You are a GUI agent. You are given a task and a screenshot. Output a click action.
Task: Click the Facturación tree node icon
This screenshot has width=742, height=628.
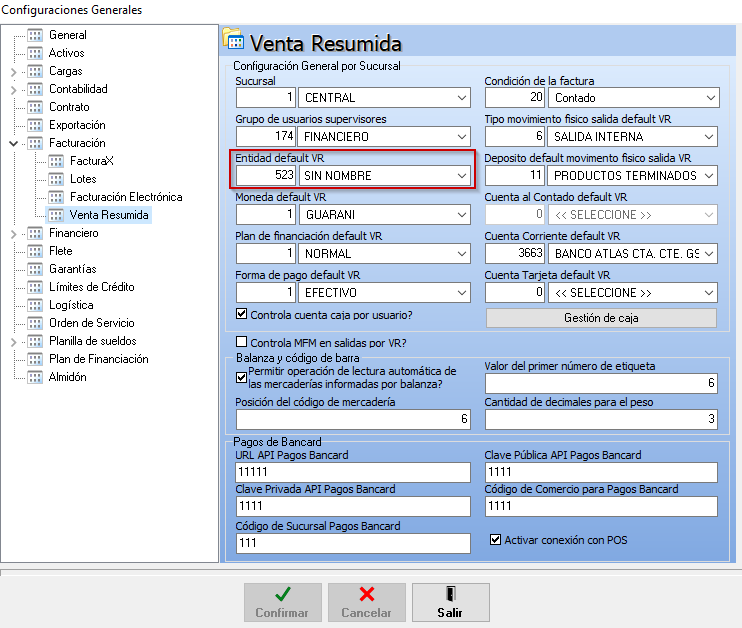[x=35, y=143]
